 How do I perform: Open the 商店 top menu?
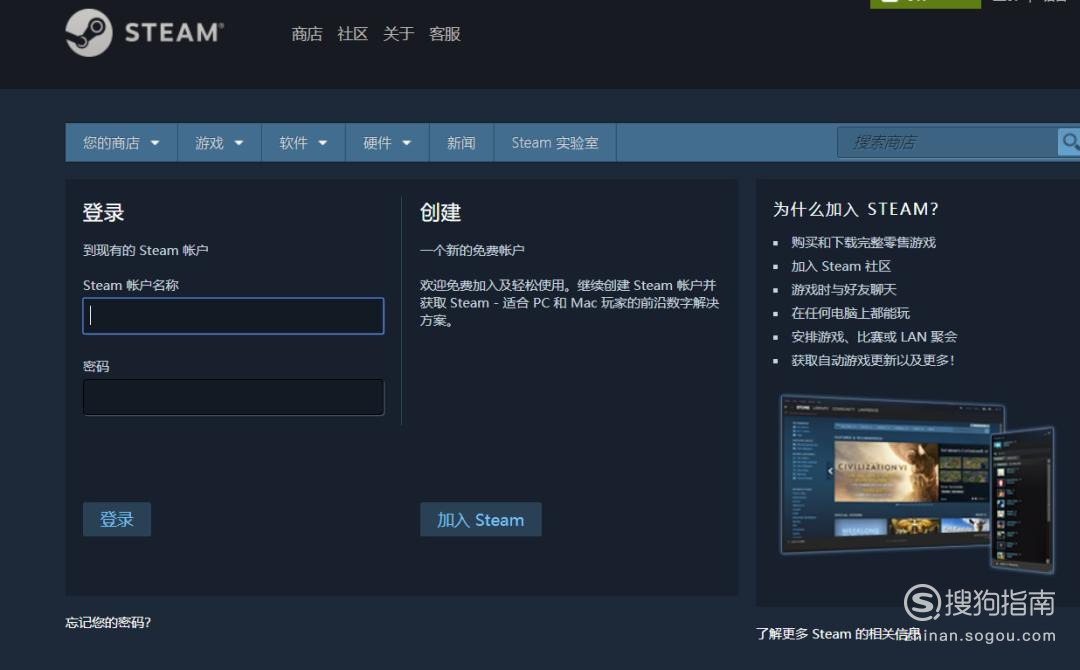tap(307, 34)
